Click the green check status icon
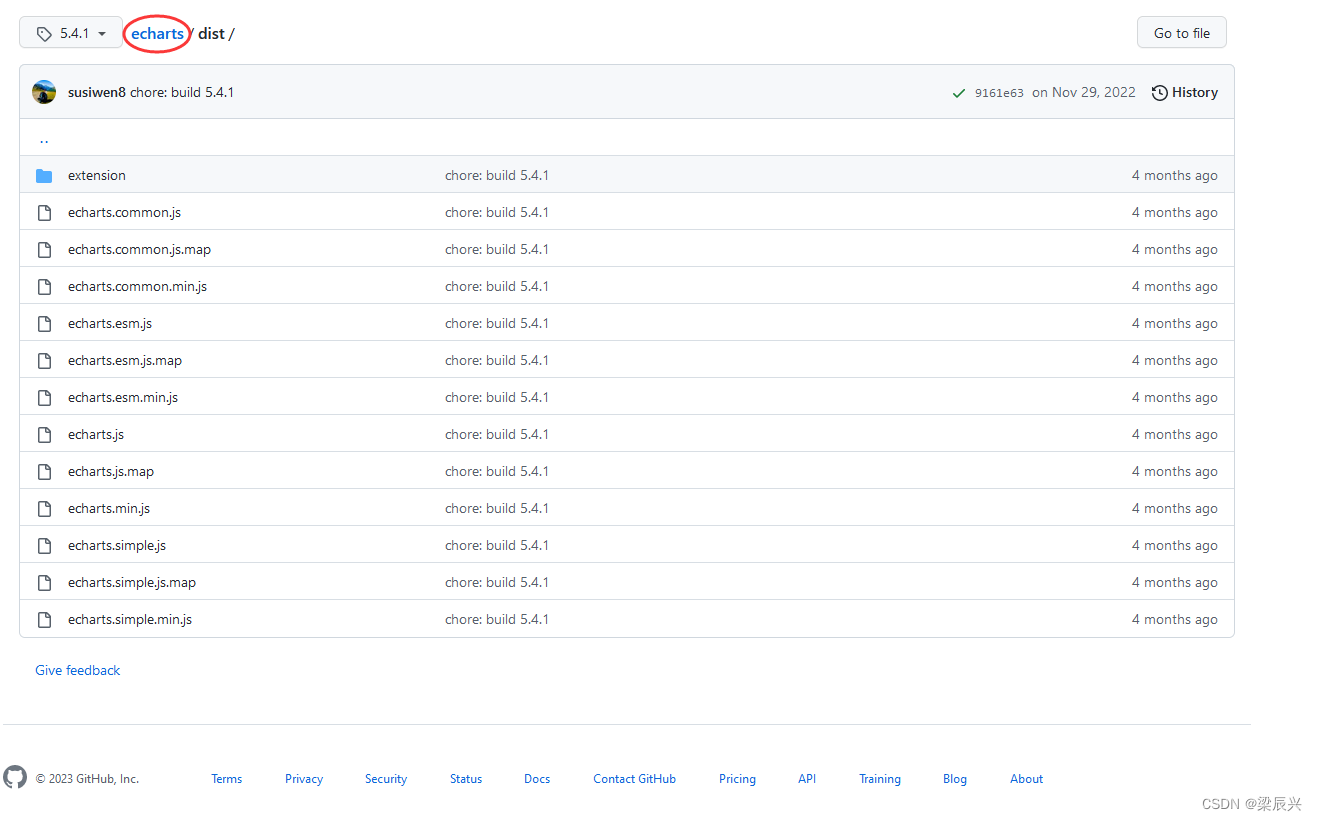Viewport: 1317px width, 821px height. click(959, 93)
